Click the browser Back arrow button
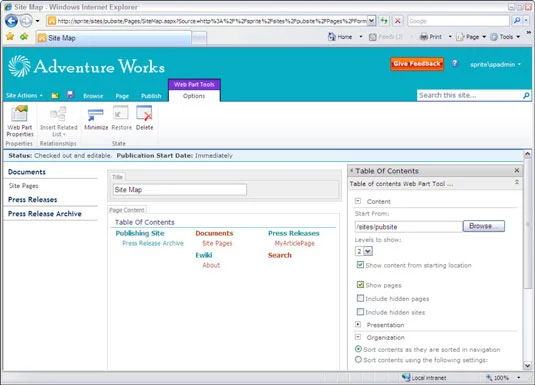This screenshot has height=385, width=535. point(11,21)
